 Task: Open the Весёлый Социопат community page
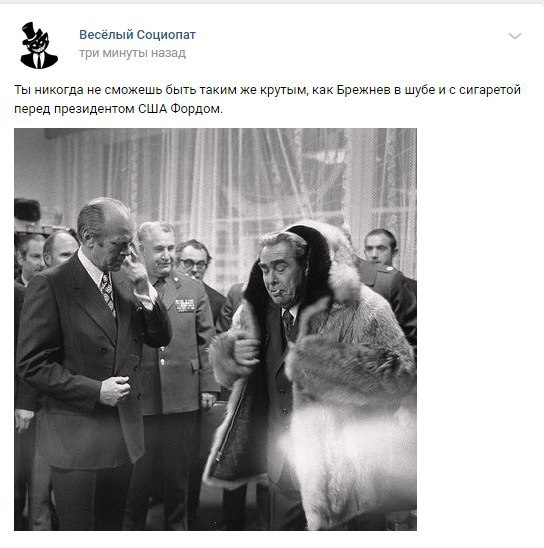137,35
